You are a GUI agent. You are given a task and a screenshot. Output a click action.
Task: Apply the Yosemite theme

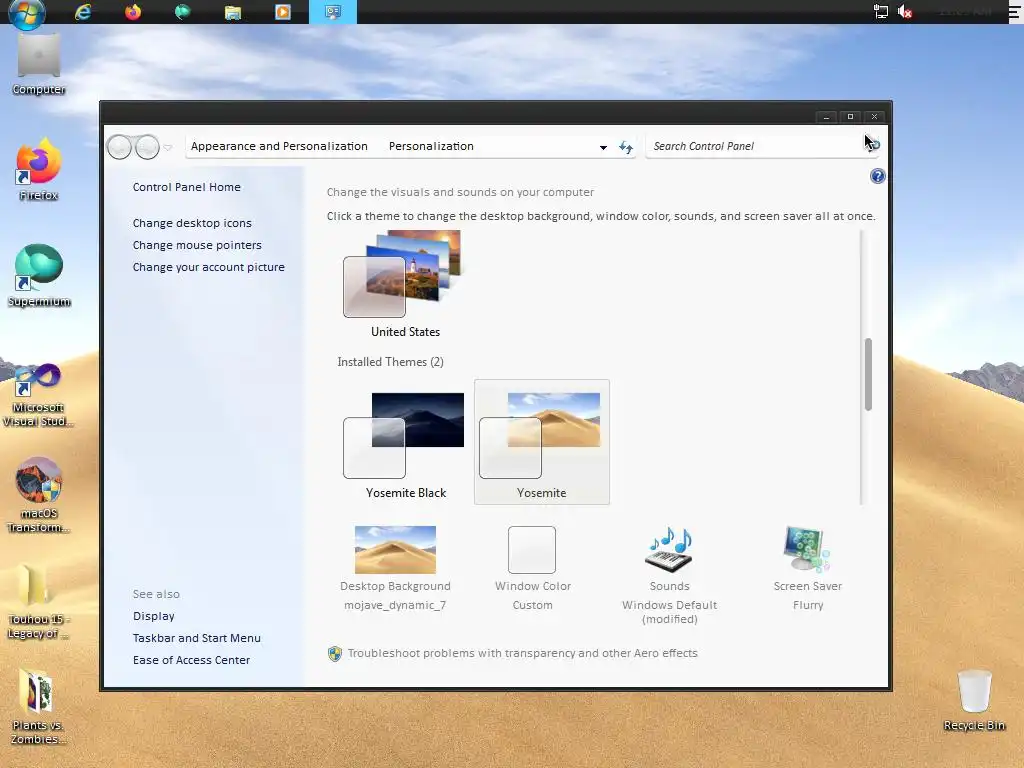click(x=541, y=443)
